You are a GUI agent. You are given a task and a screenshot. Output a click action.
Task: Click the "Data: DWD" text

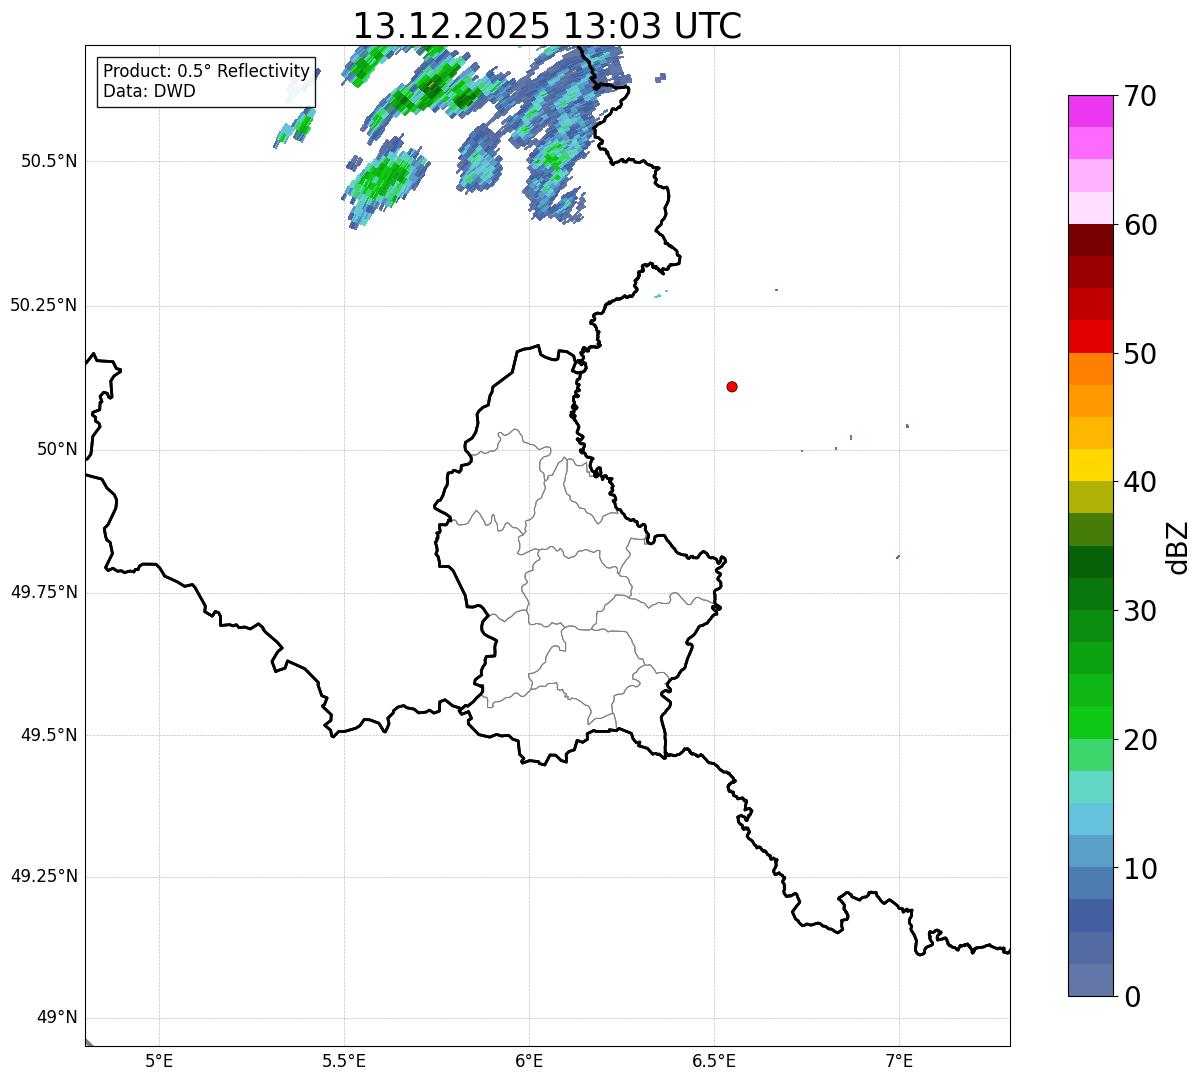[x=149, y=91]
